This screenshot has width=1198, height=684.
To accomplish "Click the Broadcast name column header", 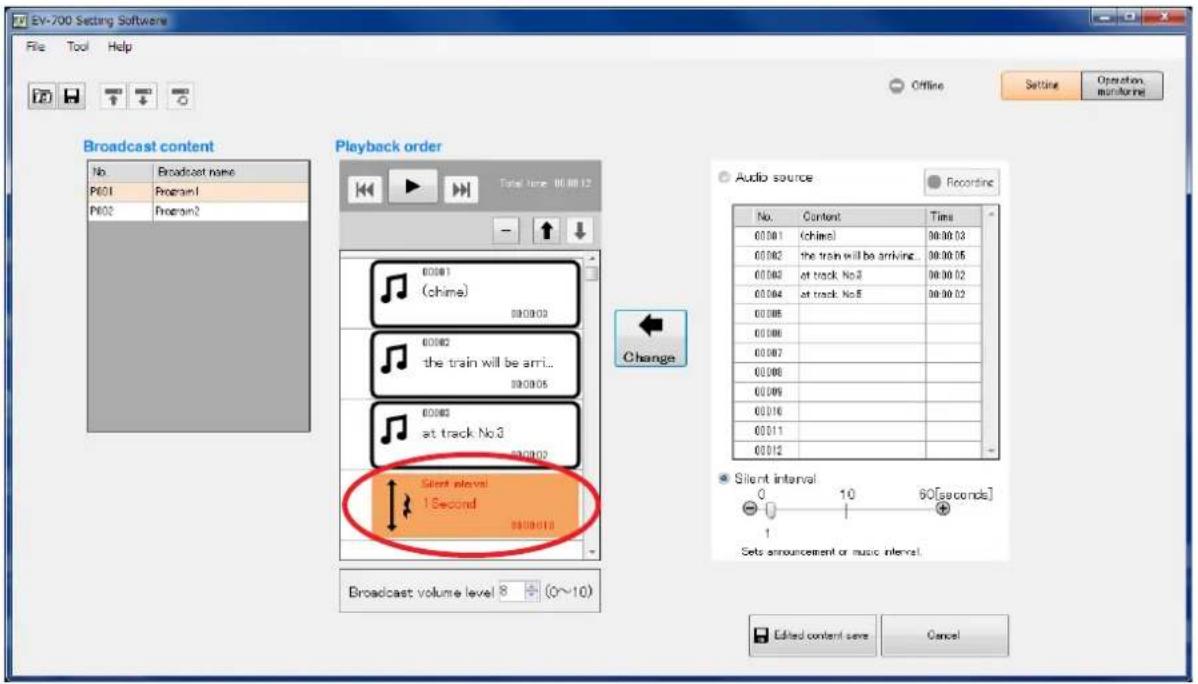I will pyautogui.click(x=231, y=172).
